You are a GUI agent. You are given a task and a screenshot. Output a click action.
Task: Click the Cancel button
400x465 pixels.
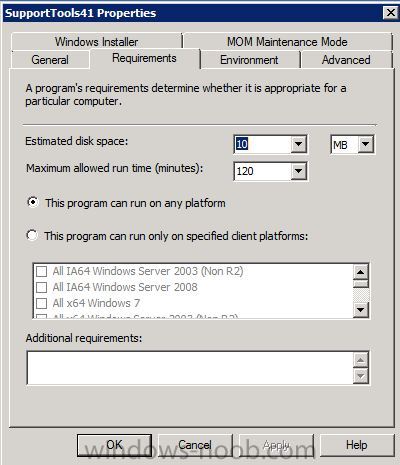pyautogui.click(x=195, y=445)
